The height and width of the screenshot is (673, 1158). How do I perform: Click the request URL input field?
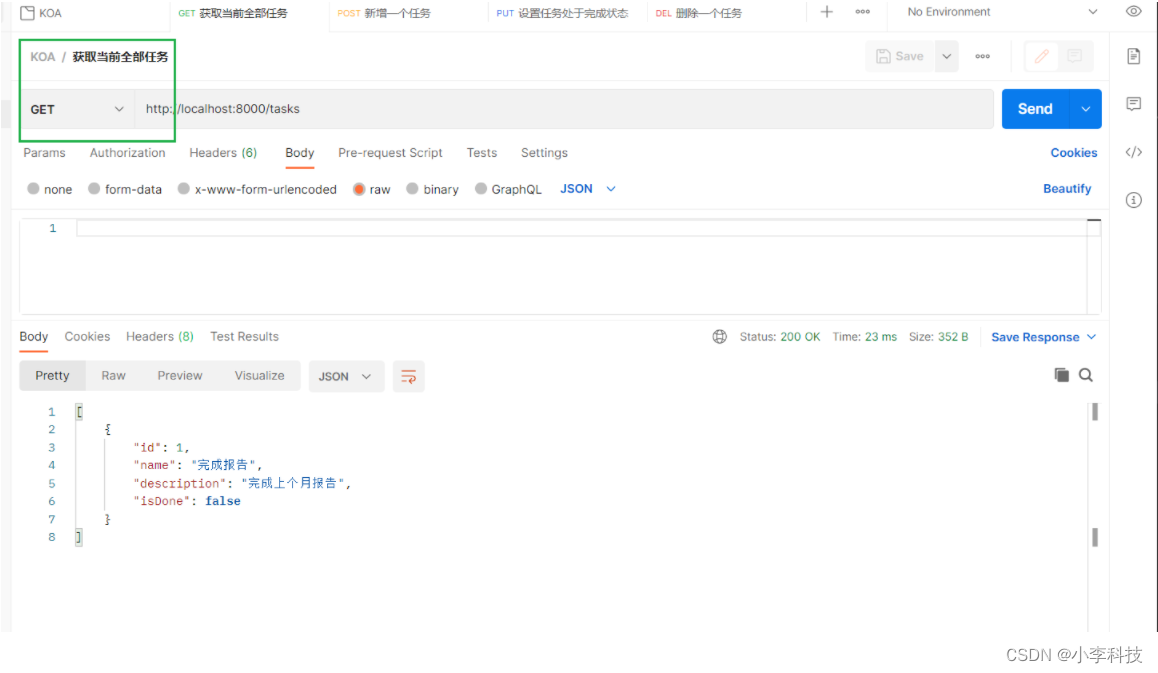[x=560, y=109]
